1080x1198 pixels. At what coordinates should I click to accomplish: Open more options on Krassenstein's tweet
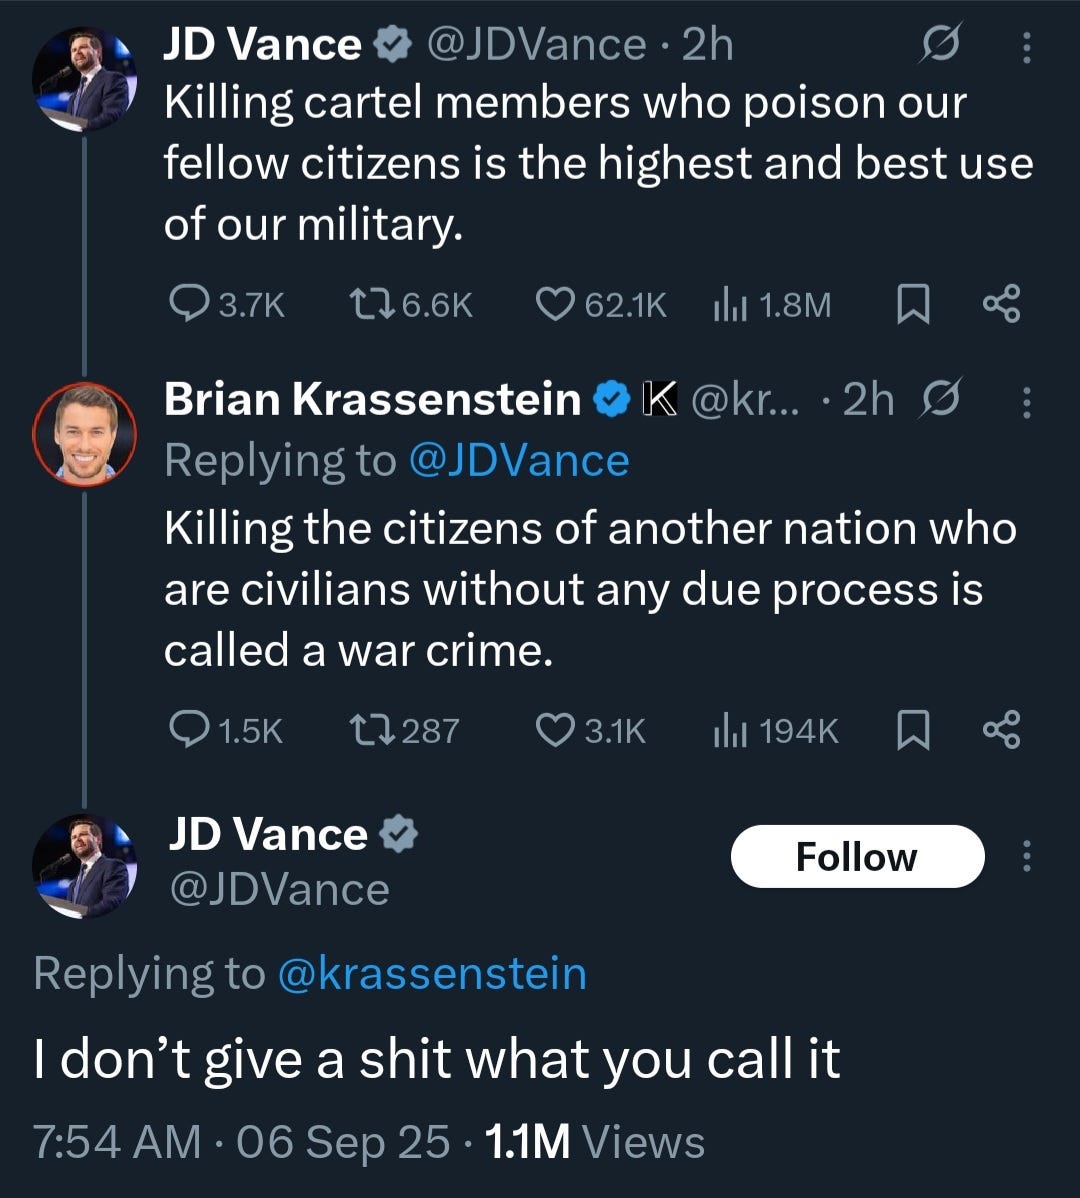pyautogui.click(x=1025, y=402)
